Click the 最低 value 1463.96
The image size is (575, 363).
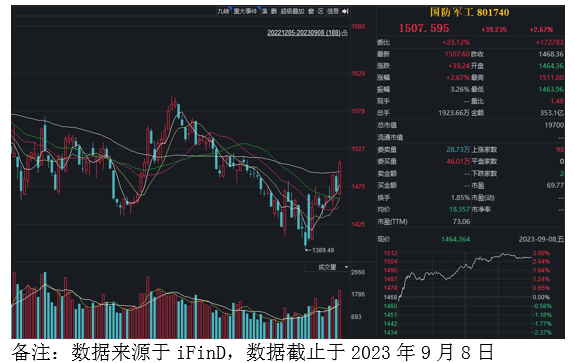pos(551,89)
